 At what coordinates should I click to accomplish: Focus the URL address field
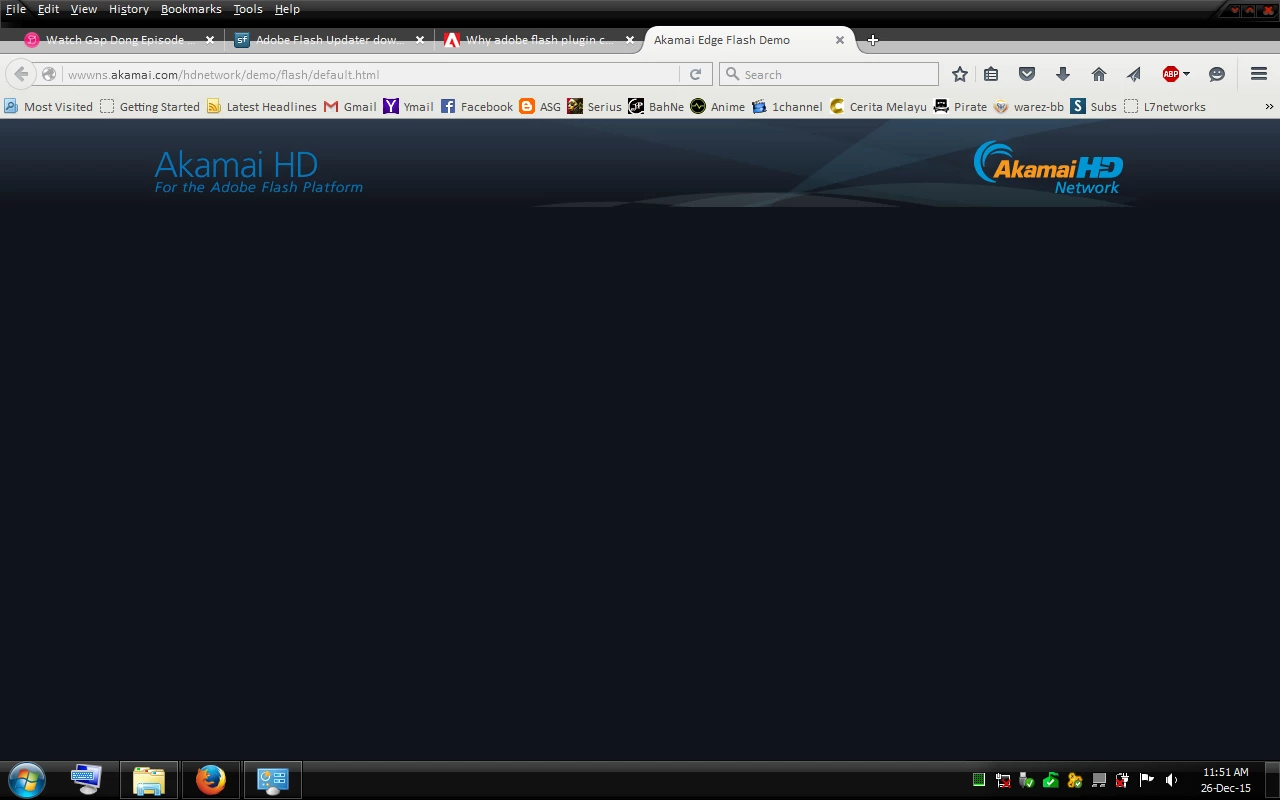tap(370, 74)
